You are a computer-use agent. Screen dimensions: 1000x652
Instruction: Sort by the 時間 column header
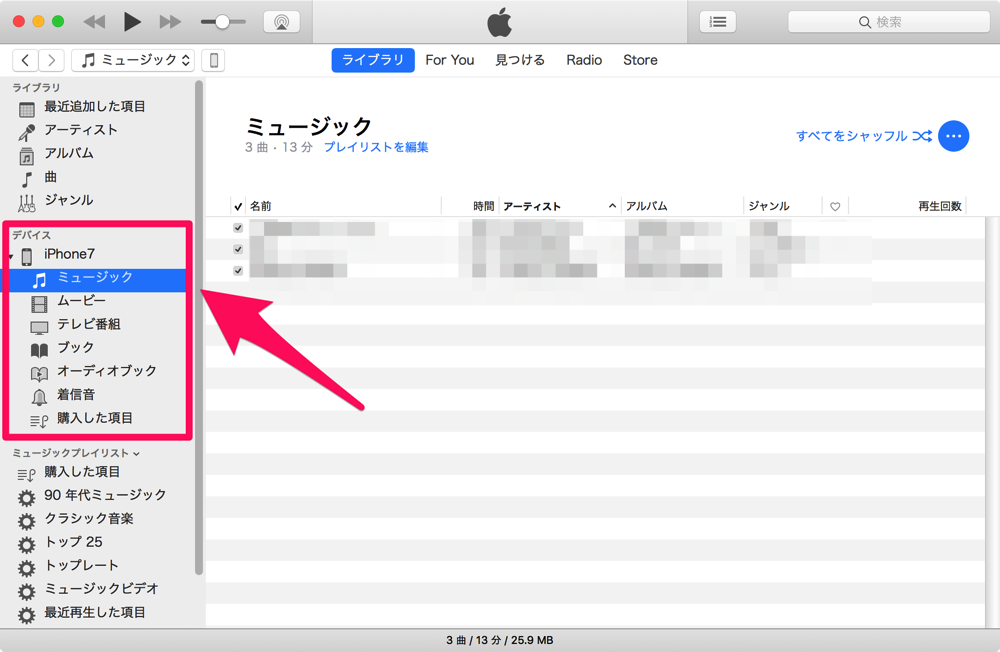click(x=470, y=206)
